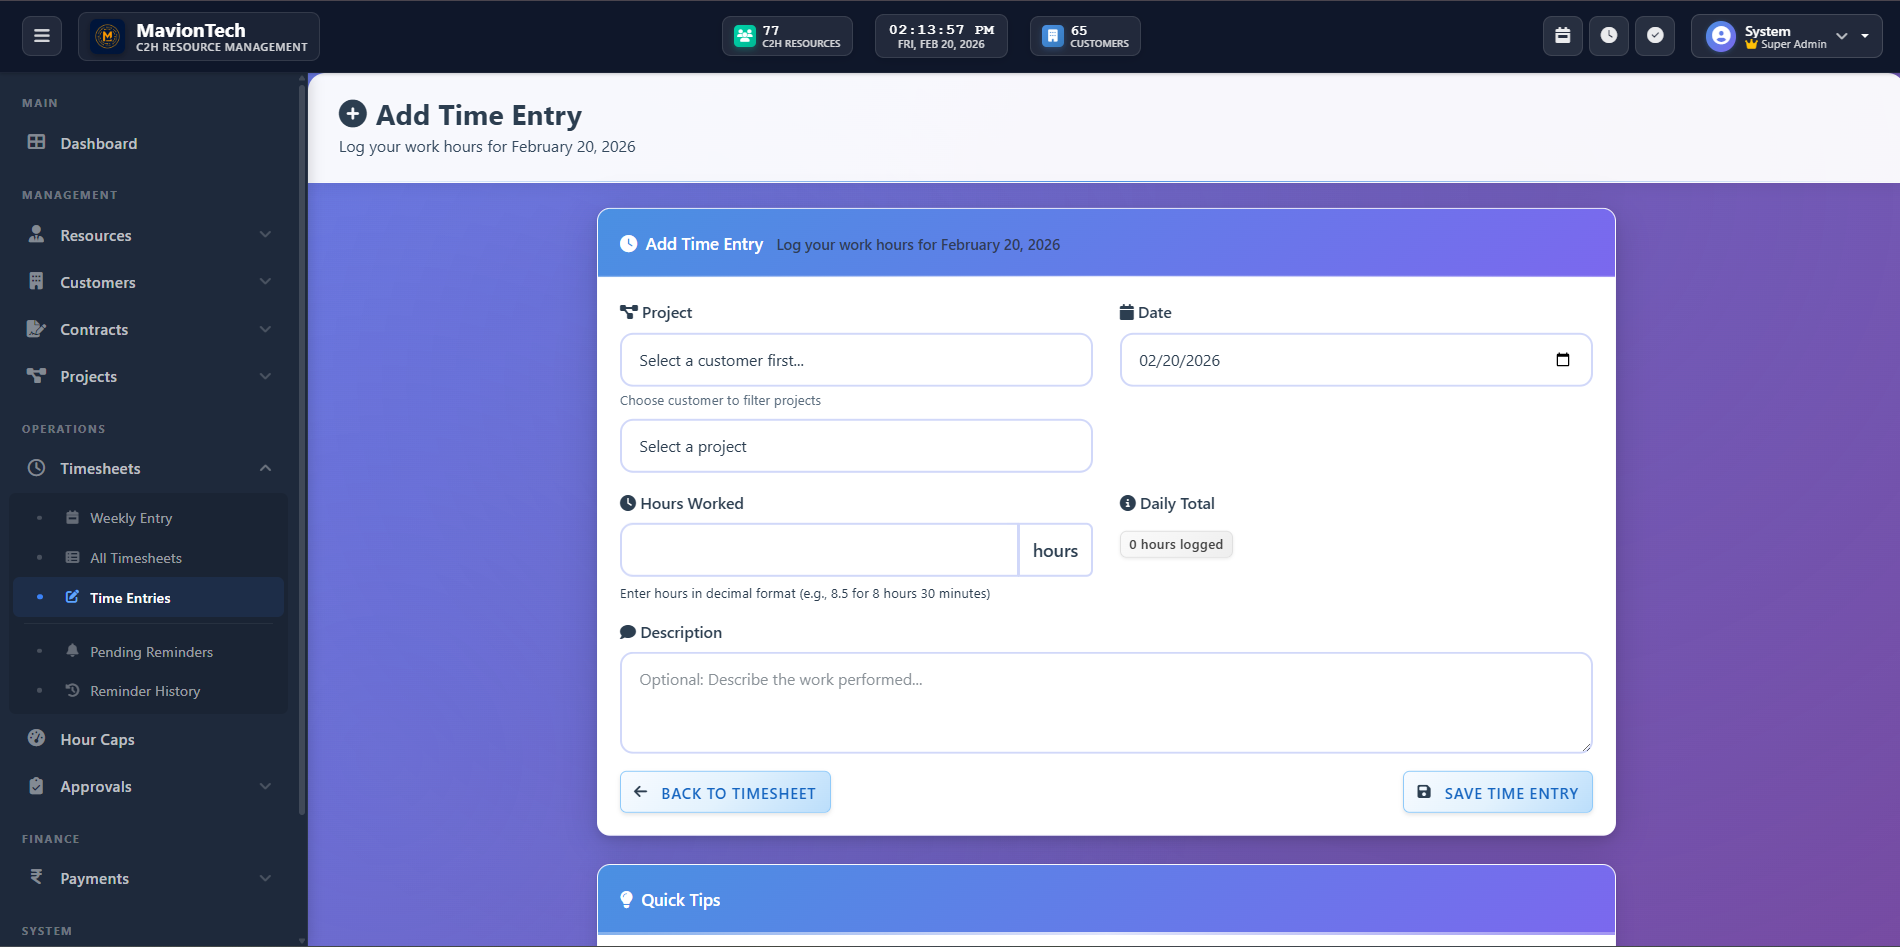Screen dimensions: 1900x947
Task: Expand the Payments menu in the sidebar
Action: coord(150,878)
